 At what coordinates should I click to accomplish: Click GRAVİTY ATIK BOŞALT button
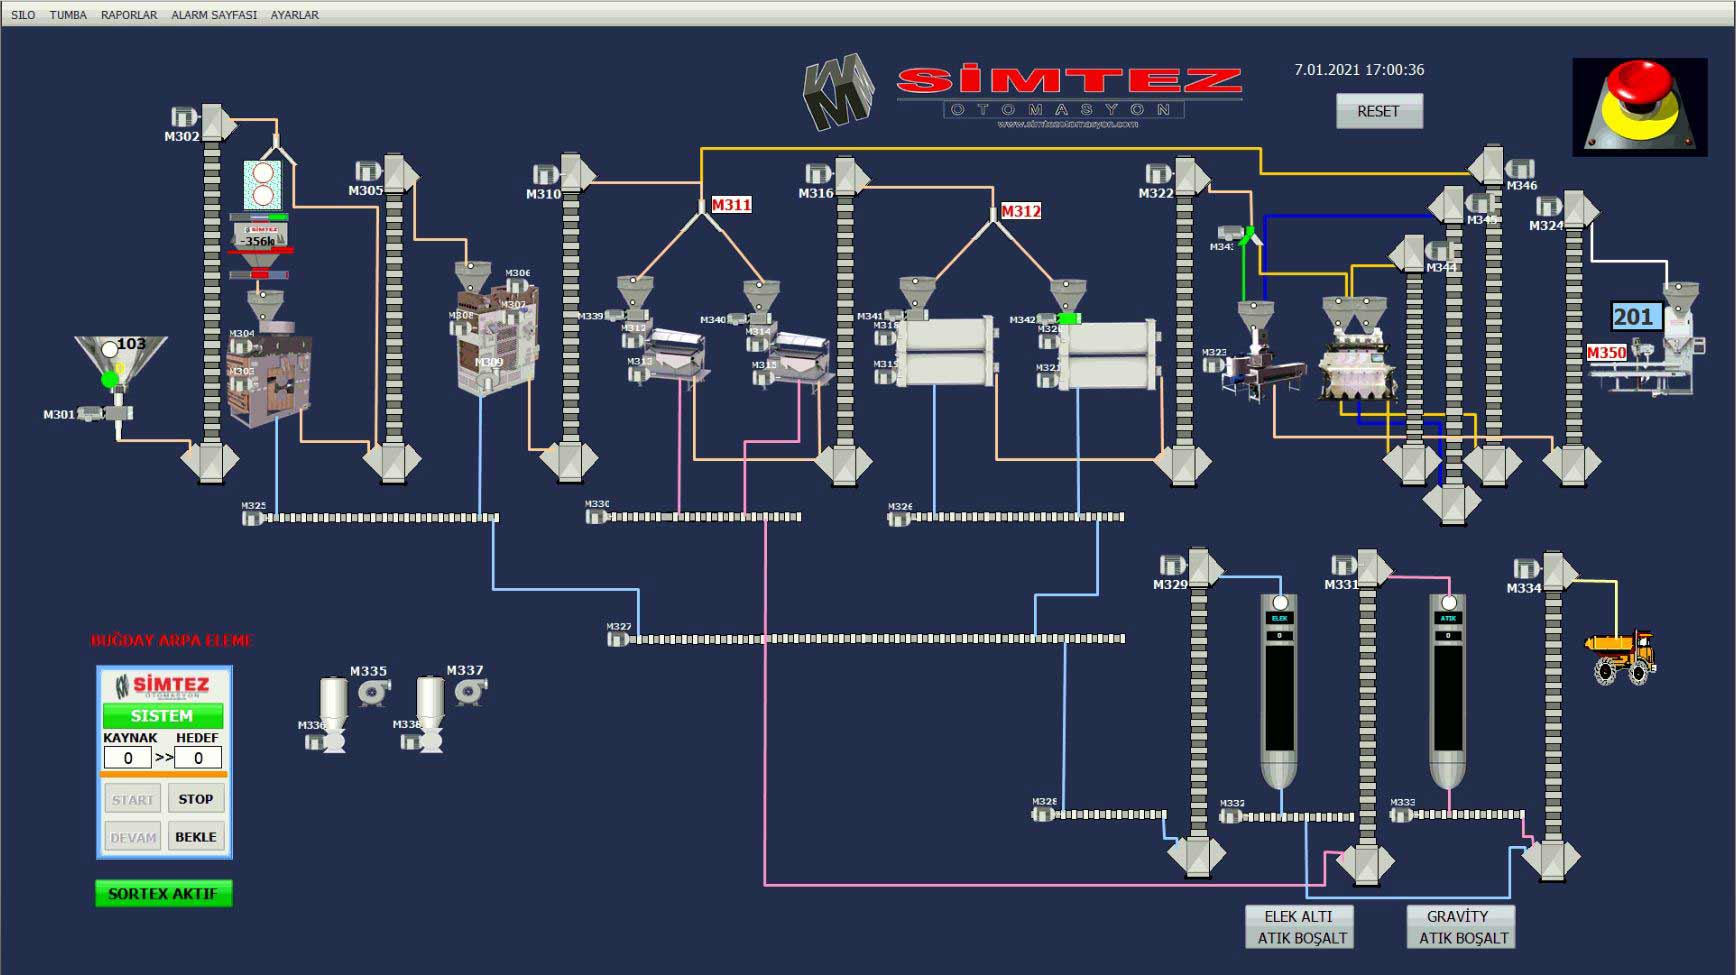coord(1462,927)
